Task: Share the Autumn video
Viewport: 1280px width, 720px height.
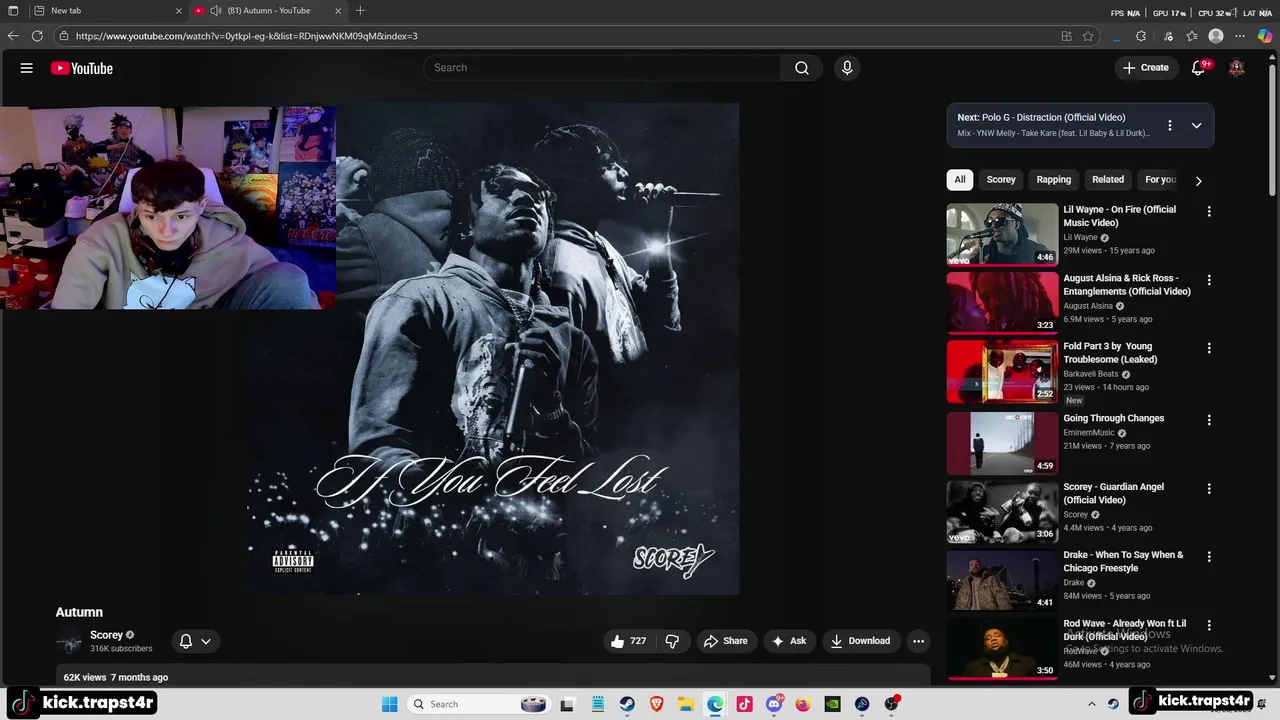Action: click(726, 641)
